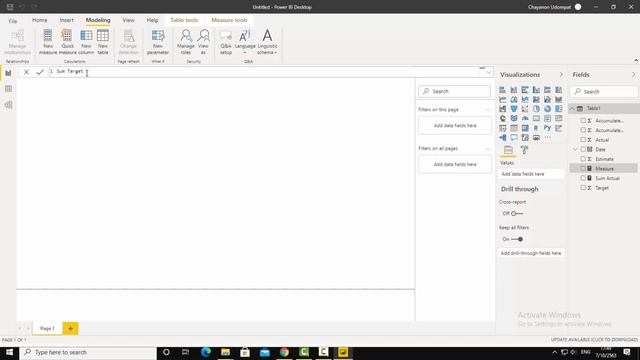Select Page 1 tab
The image size is (640, 360).
(x=47, y=328)
